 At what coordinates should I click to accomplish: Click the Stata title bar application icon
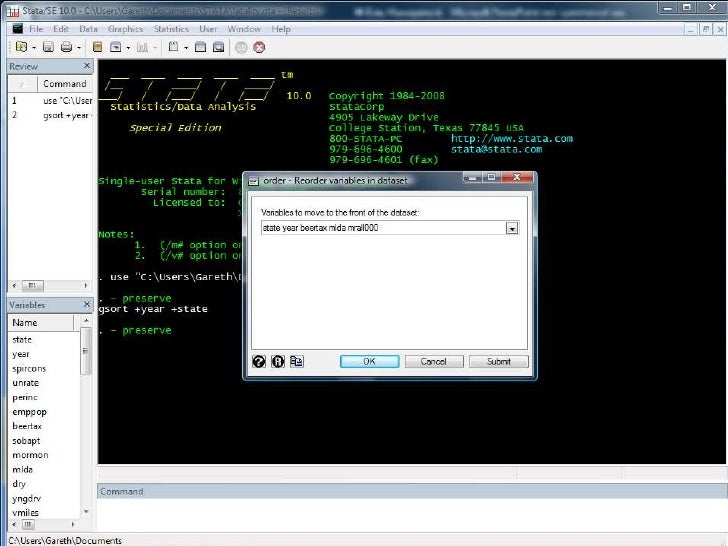click(13, 10)
